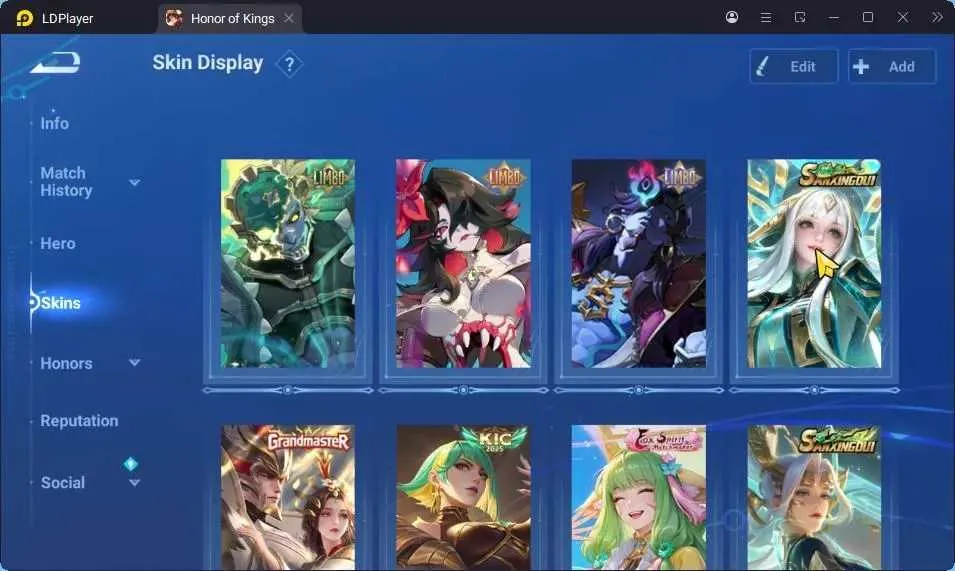
Task: Click the Edit button
Action: [794, 66]
